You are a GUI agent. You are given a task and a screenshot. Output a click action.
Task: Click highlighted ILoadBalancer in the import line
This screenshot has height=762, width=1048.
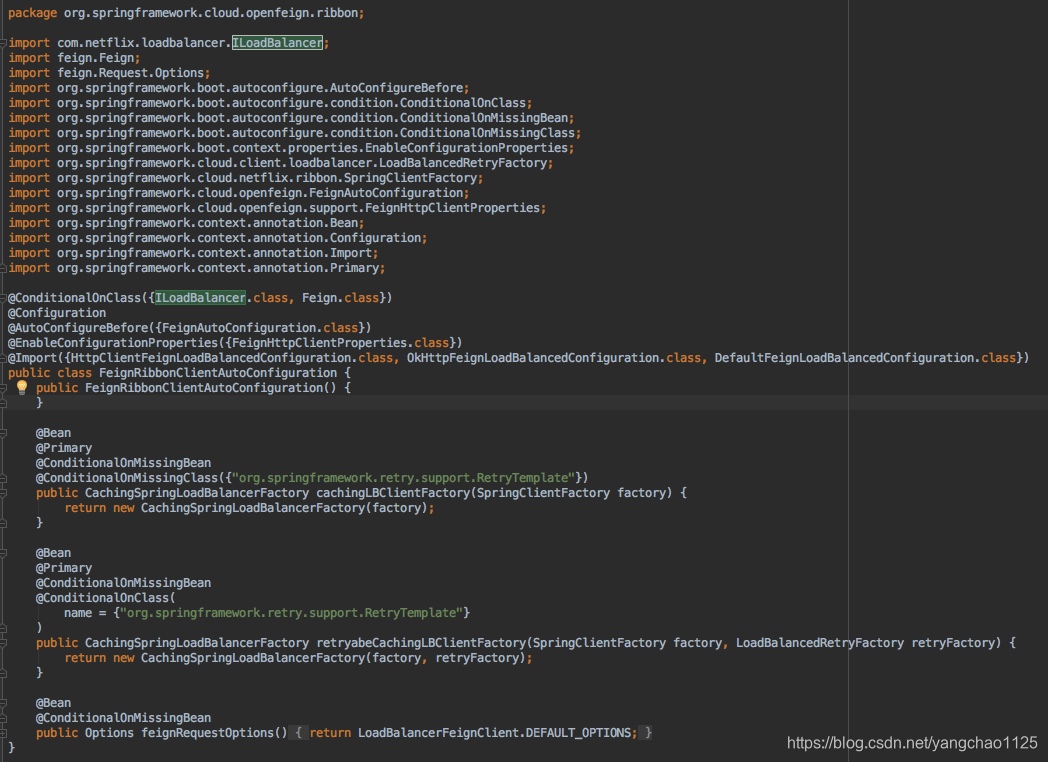tap(277, 43)
